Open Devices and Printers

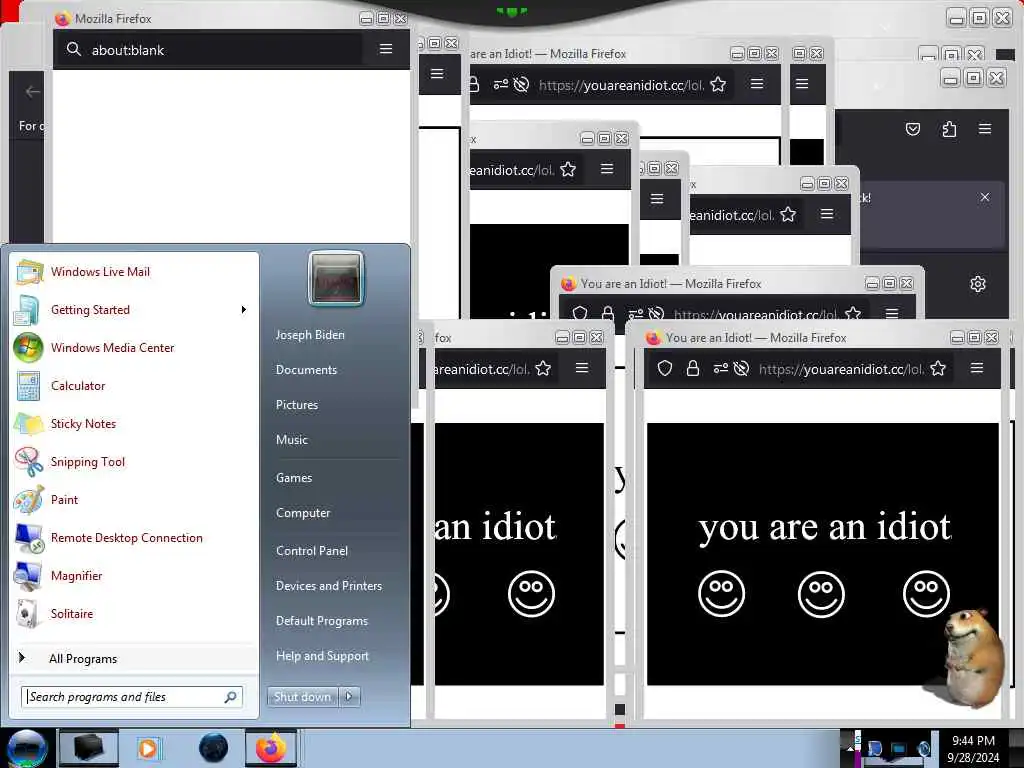[328, 586]
